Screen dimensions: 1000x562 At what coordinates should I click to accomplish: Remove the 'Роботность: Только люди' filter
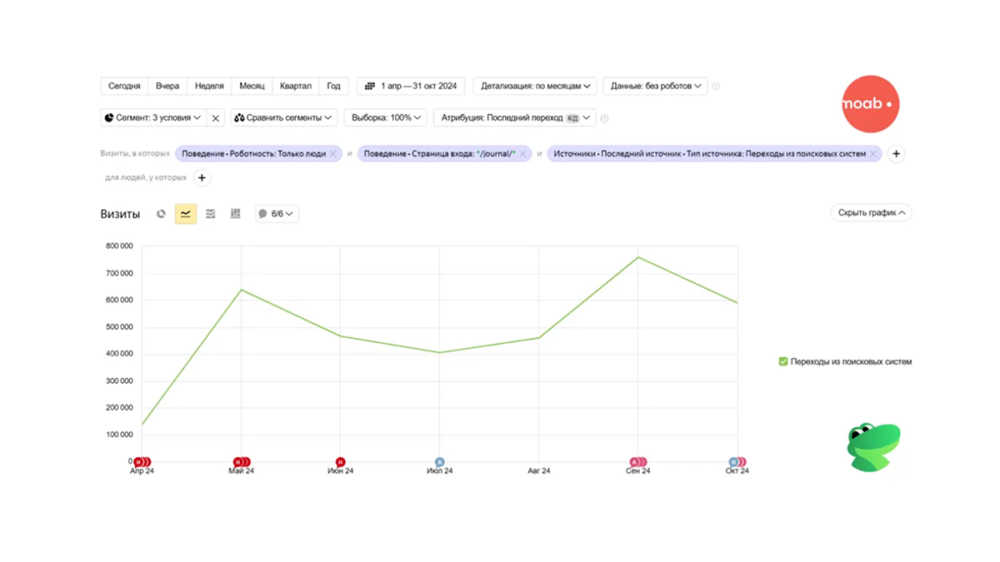[x=333, y=154]
